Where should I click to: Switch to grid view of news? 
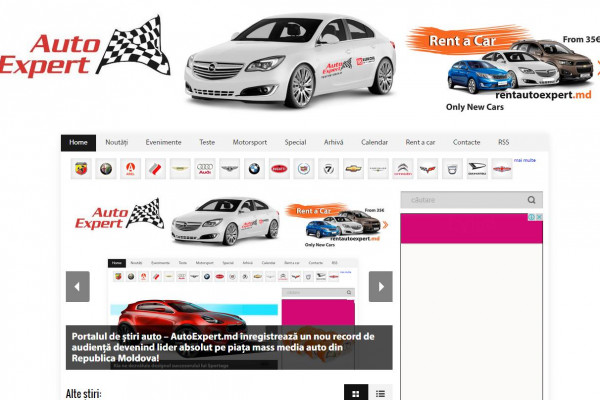[356, 393]
